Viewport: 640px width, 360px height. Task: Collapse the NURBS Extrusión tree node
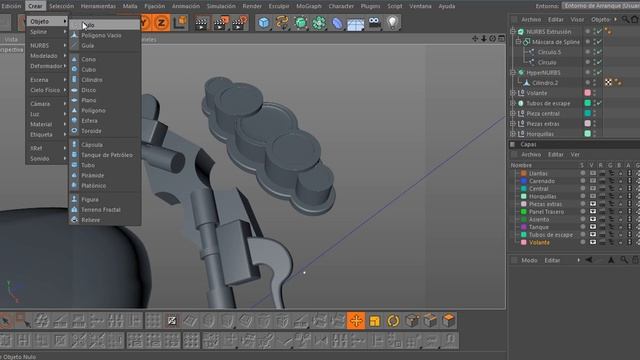513,31
